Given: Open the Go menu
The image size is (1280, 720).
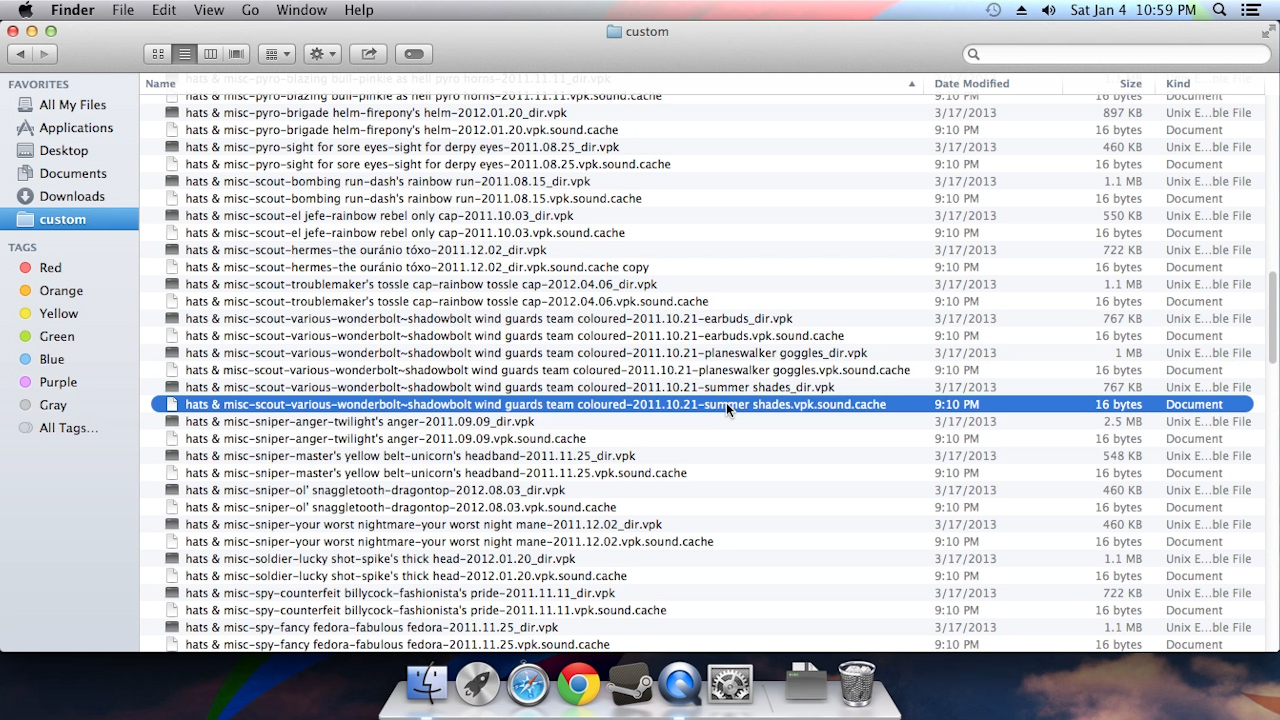Looking at the screenshot, I should (250, 10).
